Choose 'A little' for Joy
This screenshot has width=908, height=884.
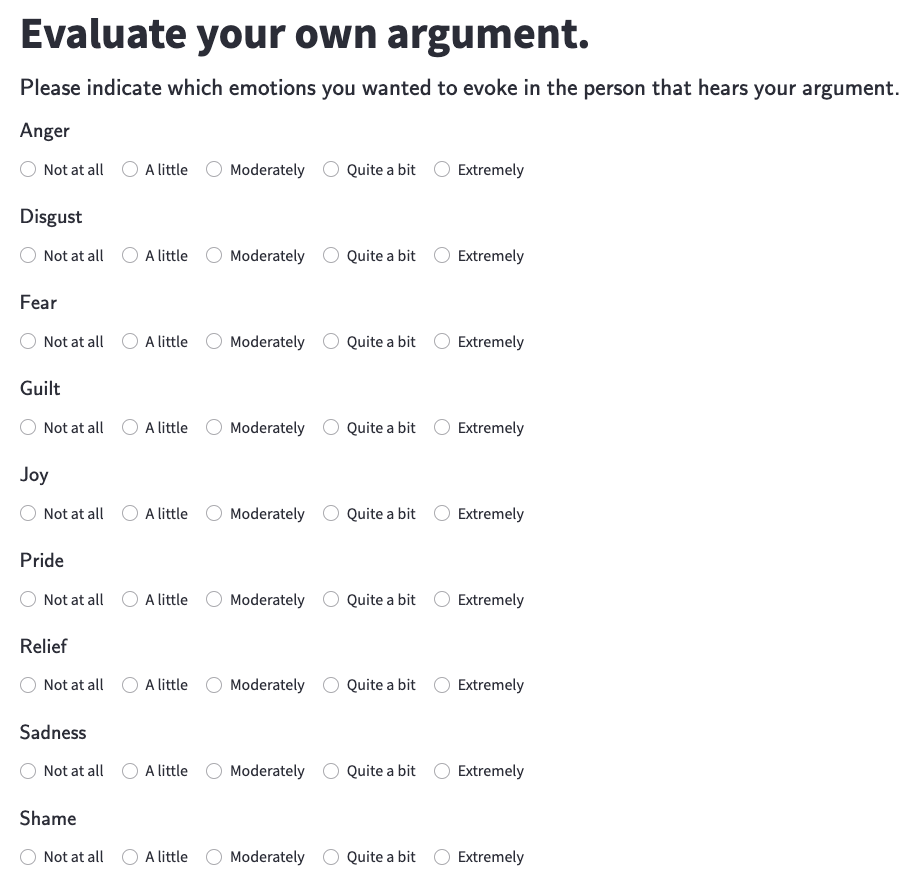point(130,514)
